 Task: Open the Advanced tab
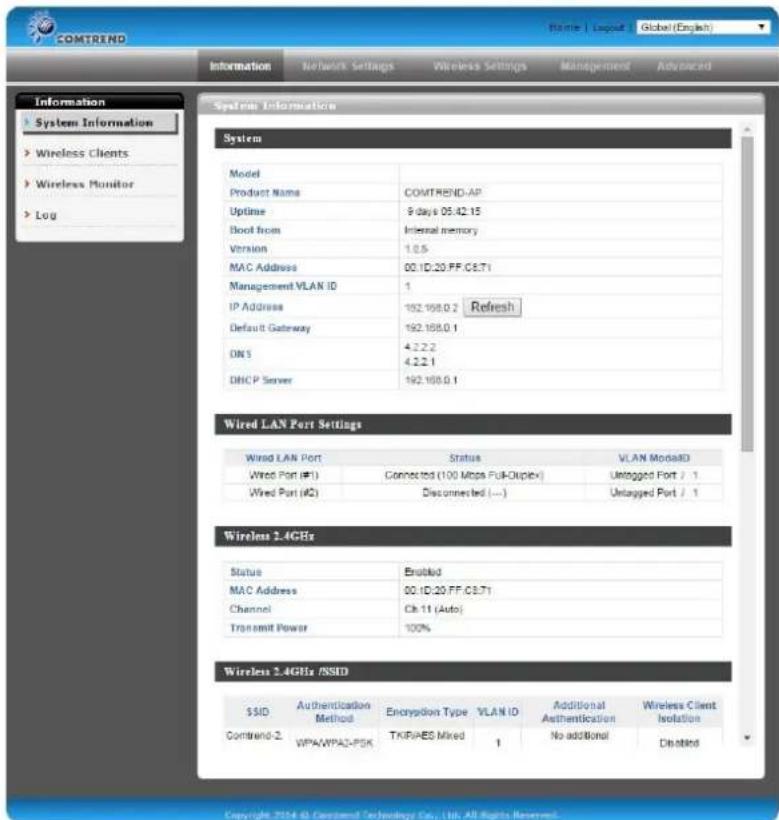(684, 66)
